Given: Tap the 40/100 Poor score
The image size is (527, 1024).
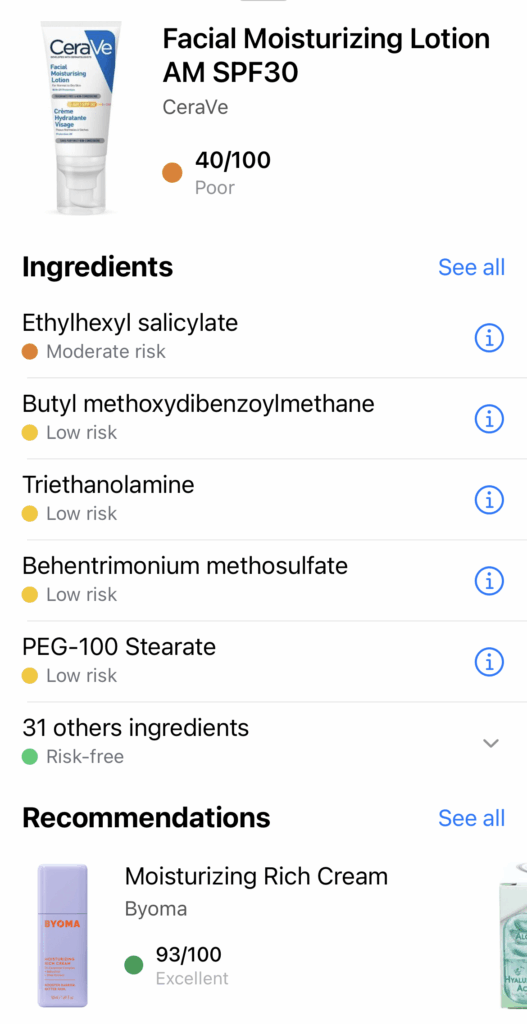Looking at the screenshot, I should pos(232,172).
